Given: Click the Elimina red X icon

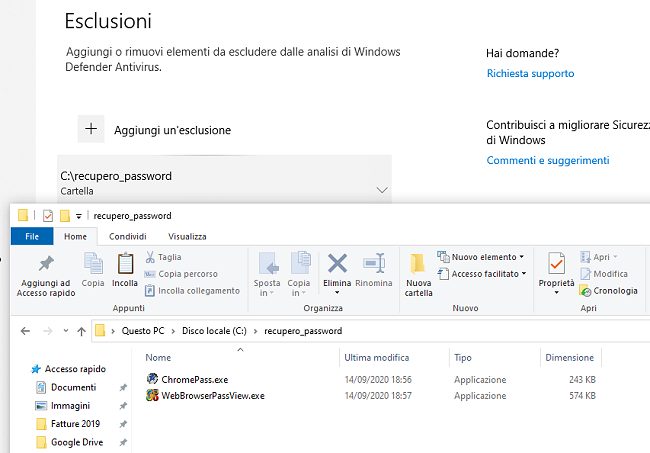Looking at the screenshot, I should point(337,263).
